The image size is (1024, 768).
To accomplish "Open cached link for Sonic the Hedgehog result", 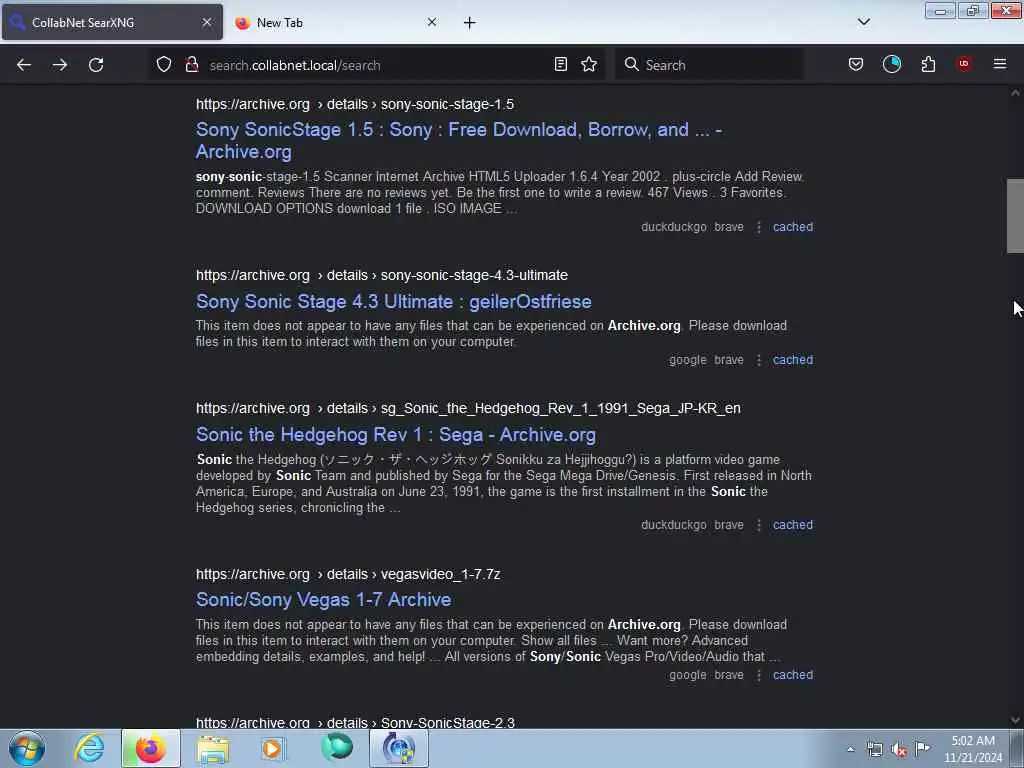I will [x=793, y=525].
